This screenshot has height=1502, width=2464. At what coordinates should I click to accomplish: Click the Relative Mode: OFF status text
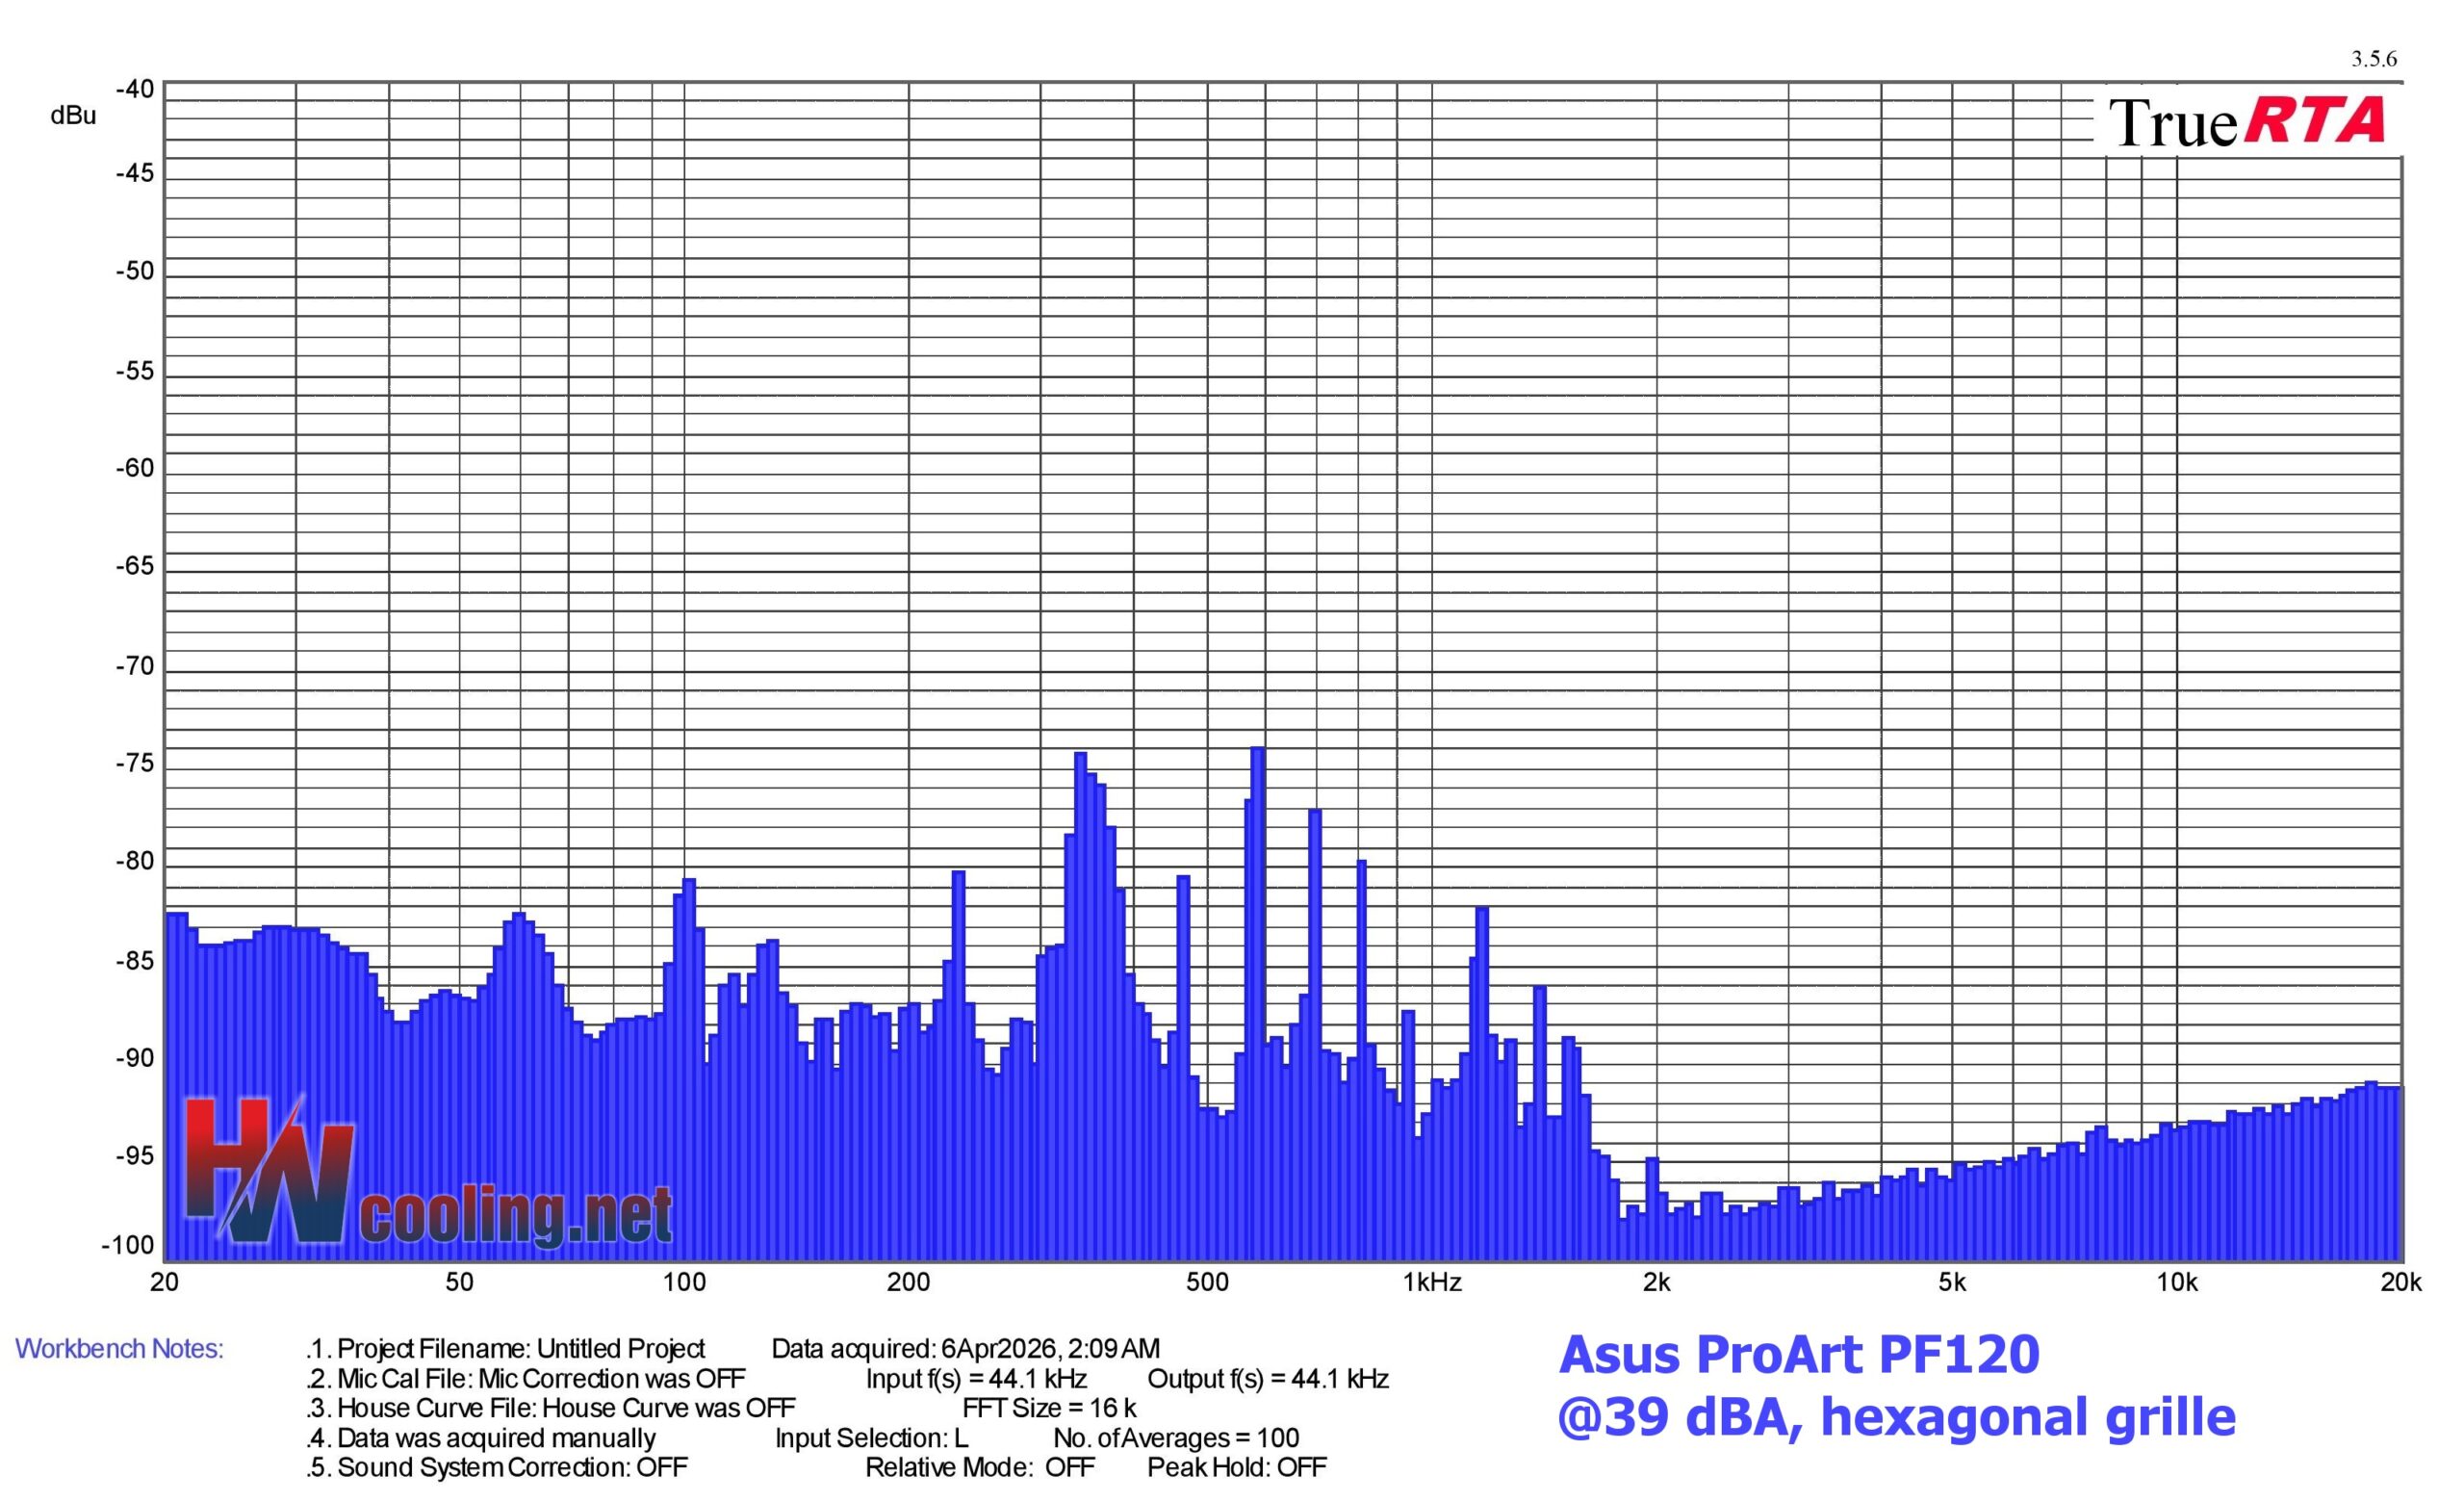tap(979, 1467)
